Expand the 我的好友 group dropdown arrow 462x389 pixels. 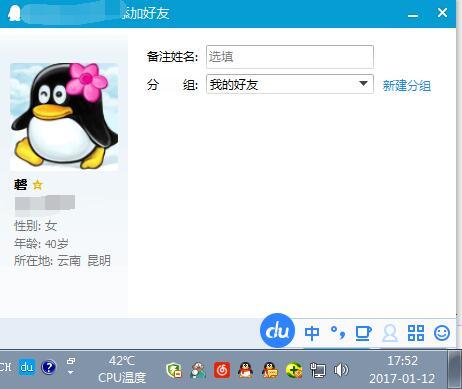(363, 84)
